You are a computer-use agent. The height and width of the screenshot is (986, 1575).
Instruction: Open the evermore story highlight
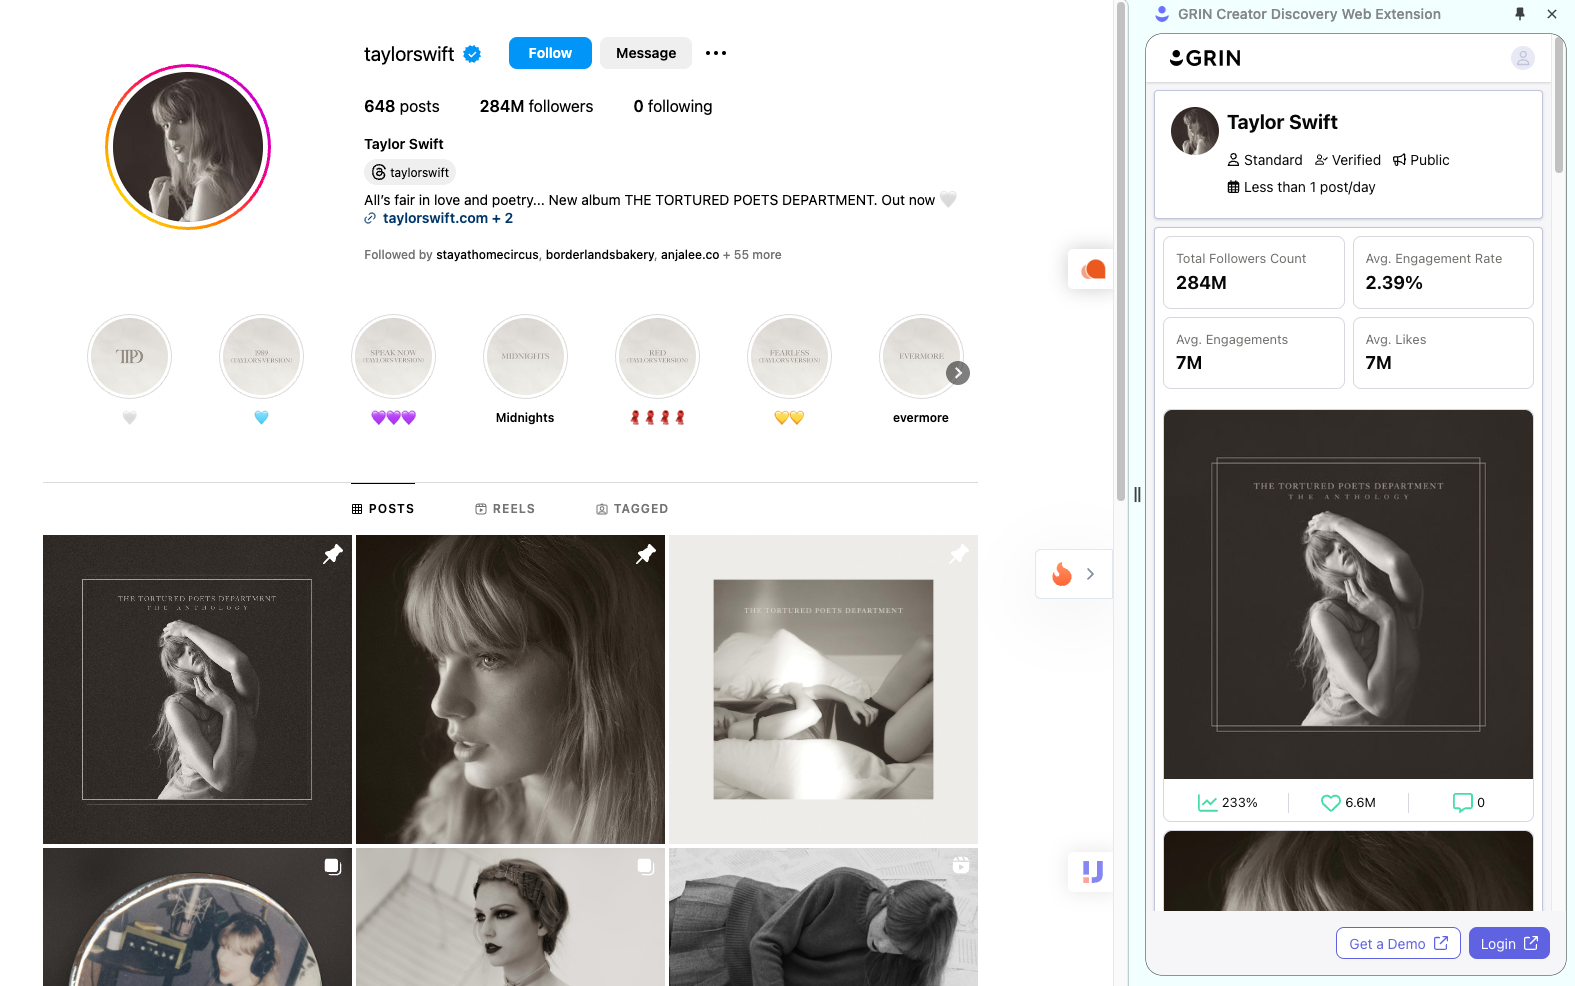921,357
